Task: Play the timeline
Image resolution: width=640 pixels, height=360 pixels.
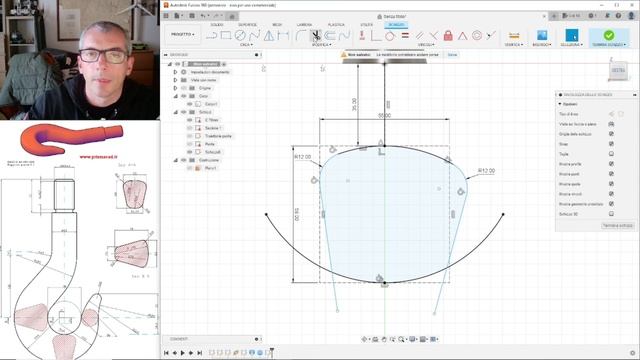Action: pyautogui.click(x=182, y=353)
